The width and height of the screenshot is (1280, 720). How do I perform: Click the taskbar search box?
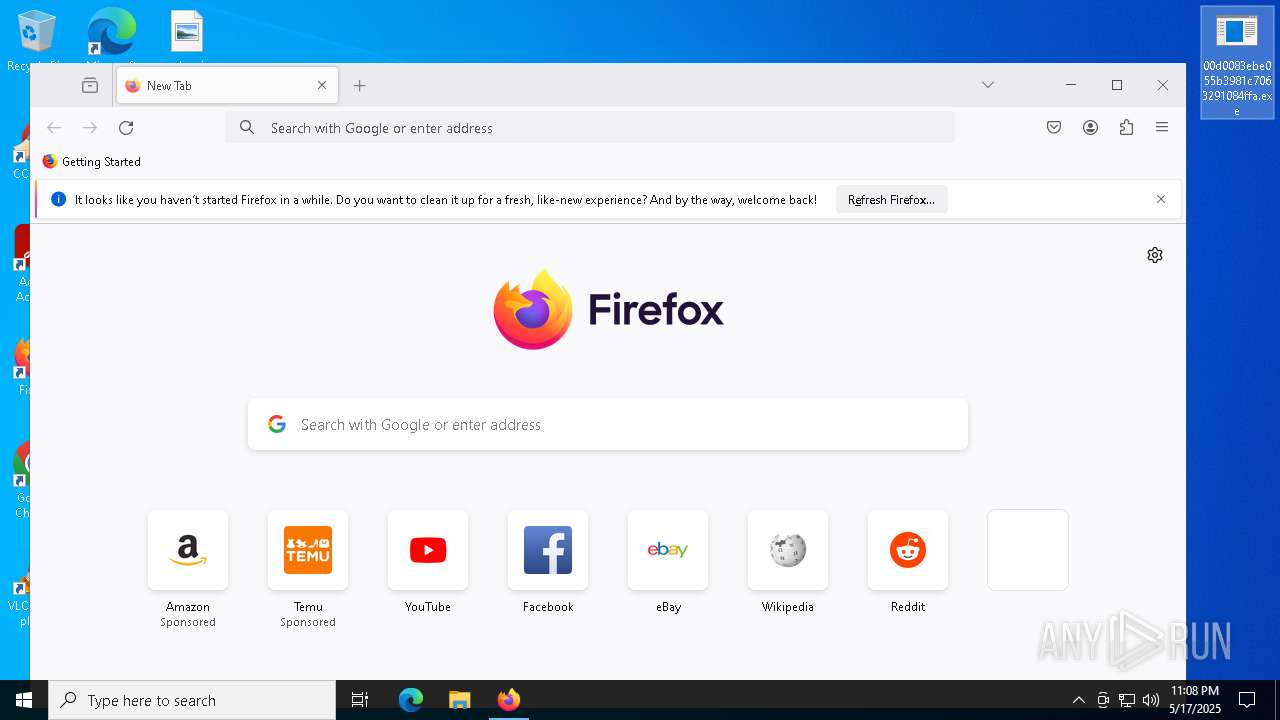point(192,700)
